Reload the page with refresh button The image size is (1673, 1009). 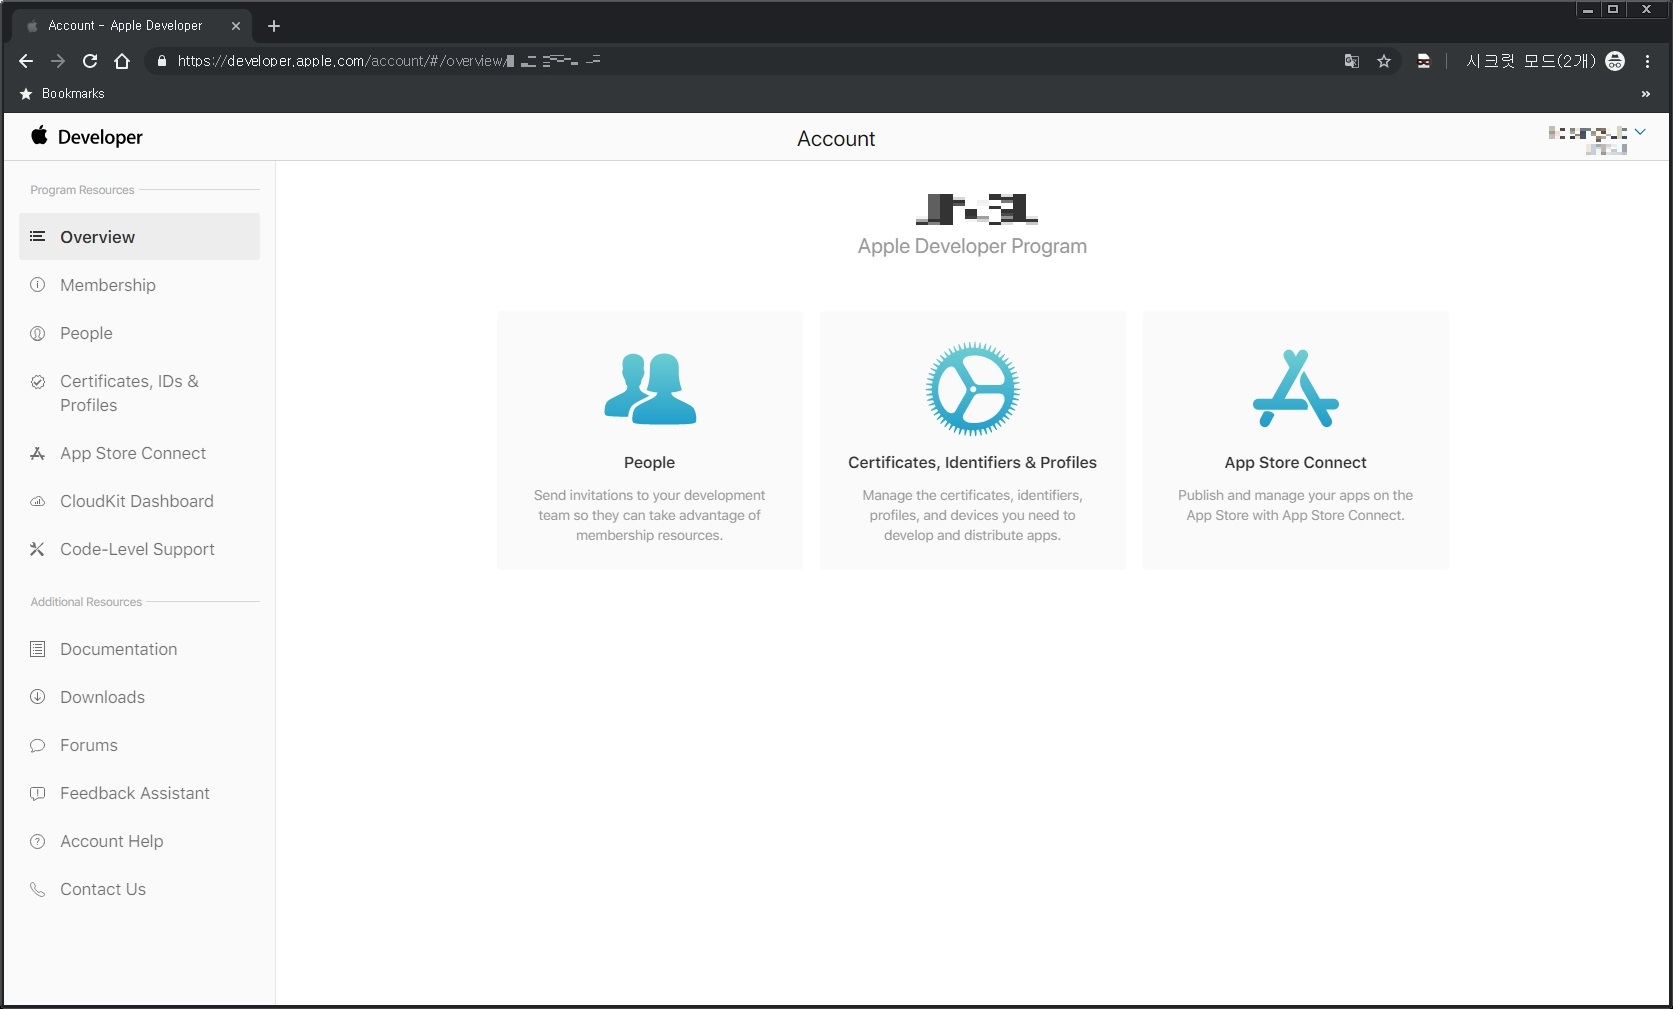coord(90,61)
